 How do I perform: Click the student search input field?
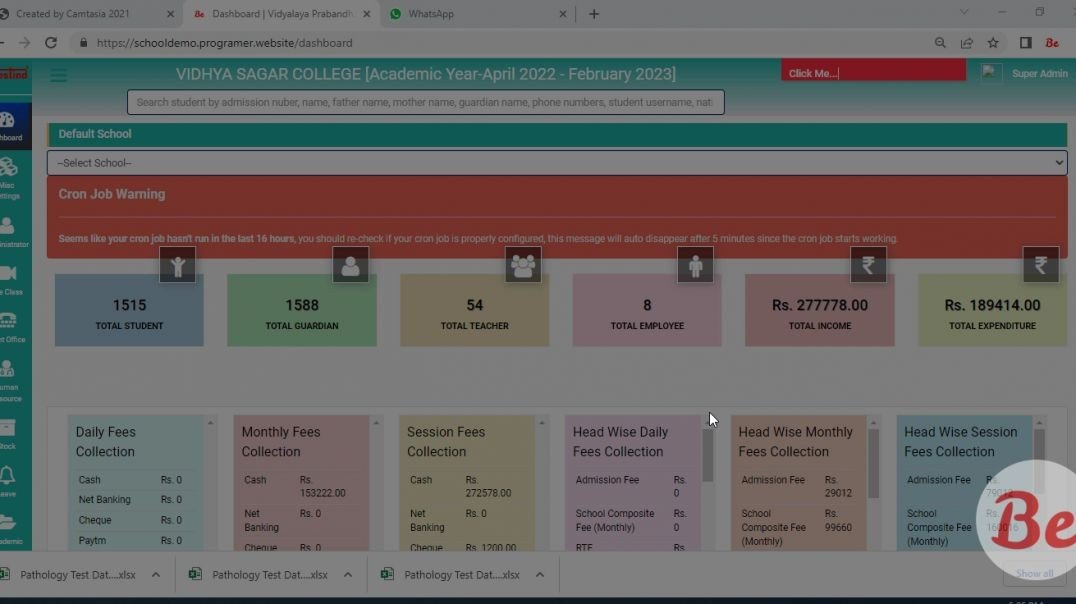425,101
